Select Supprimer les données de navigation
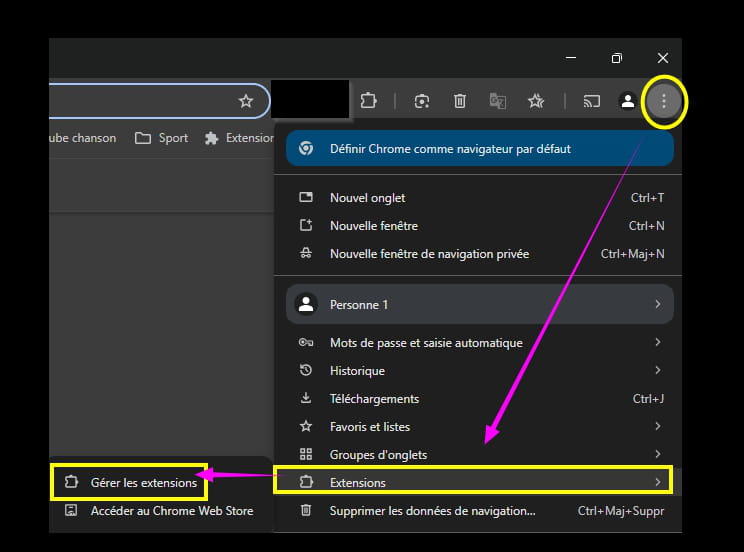Viewport: 744px width, 552px height. point(479,511)
